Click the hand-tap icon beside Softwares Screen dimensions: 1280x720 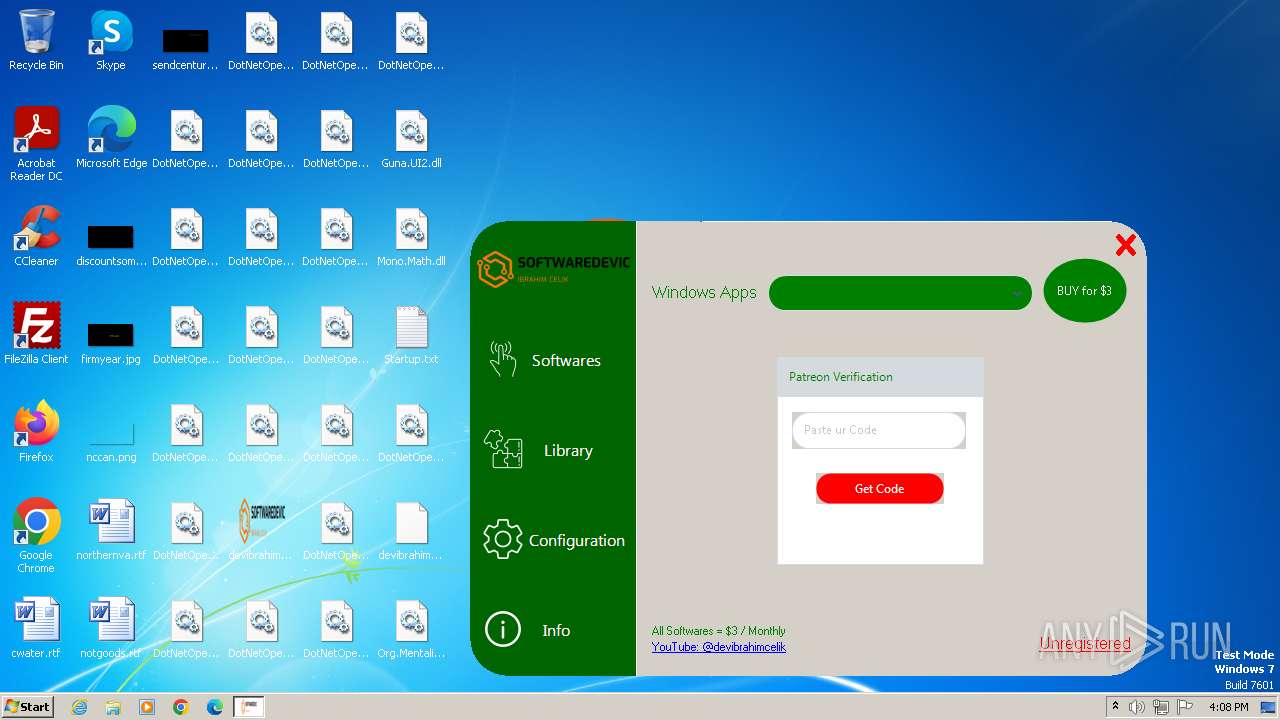(x=502, y=359)
